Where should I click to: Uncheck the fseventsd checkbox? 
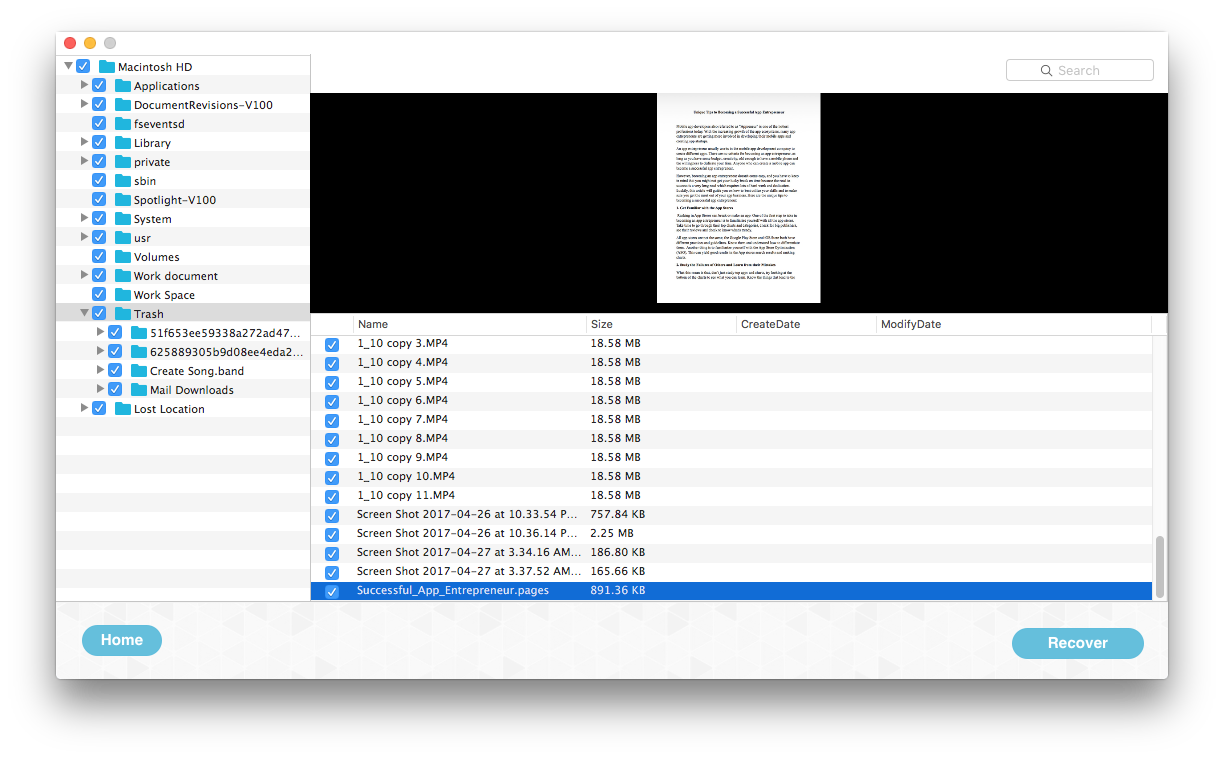tap(99, 124)
